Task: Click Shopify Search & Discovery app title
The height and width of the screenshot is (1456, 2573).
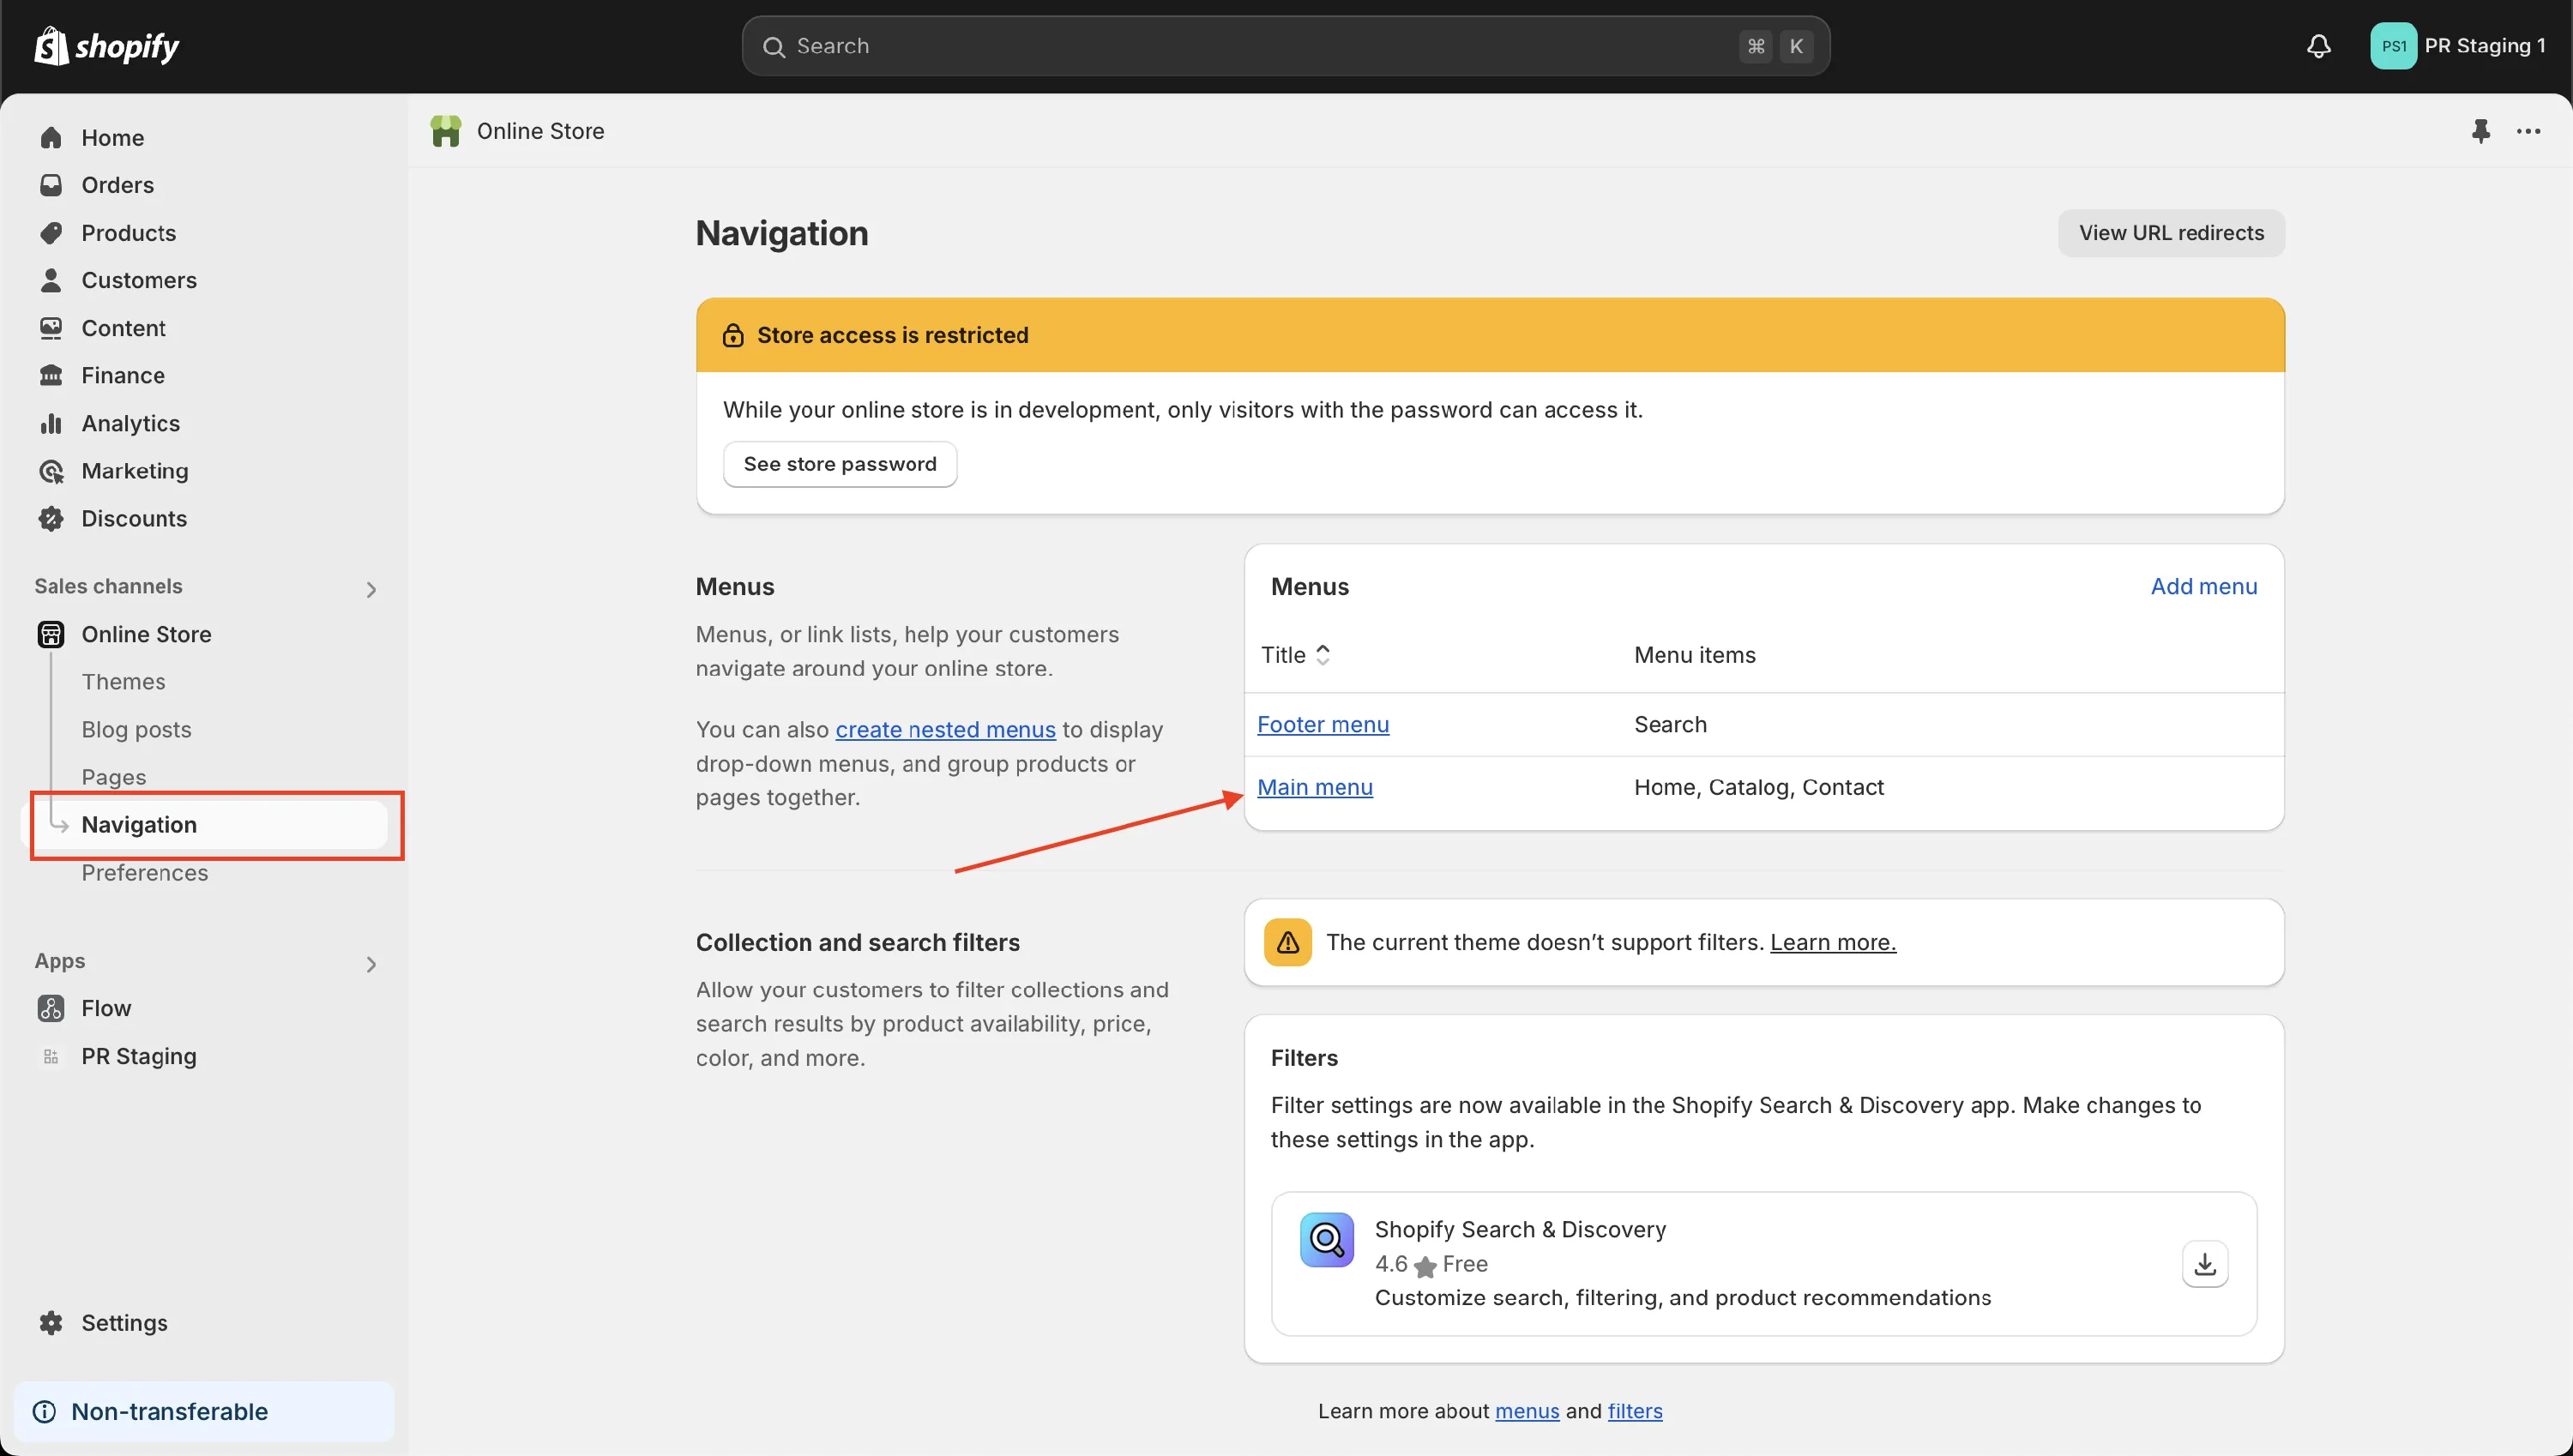Action: pos(1520,1230)
